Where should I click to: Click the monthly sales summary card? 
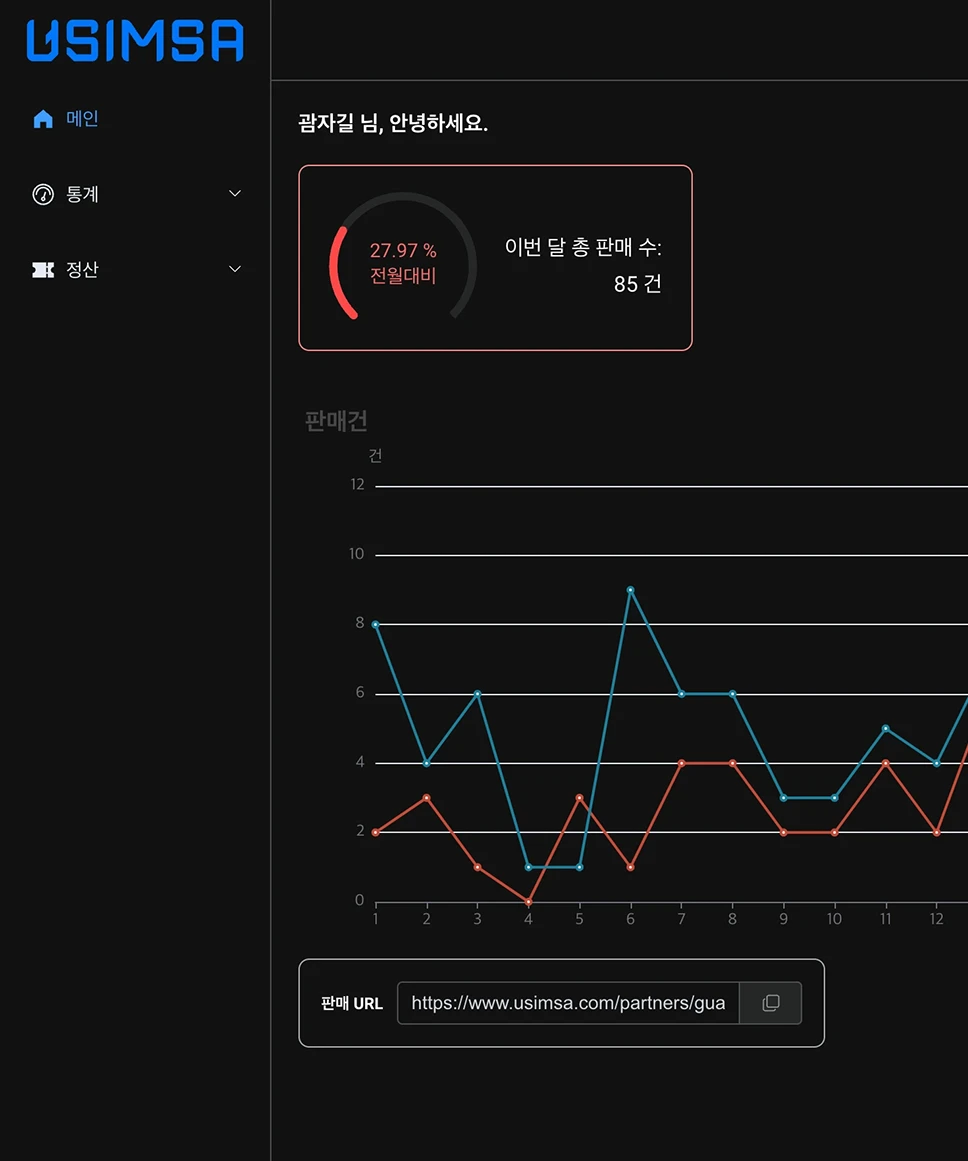[495, 257]
